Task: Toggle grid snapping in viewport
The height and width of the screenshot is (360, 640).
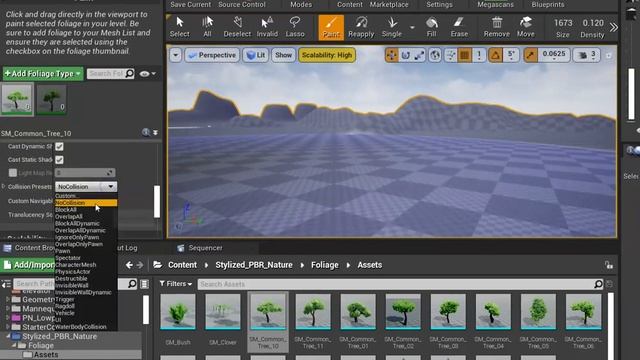Action: (x=464, y=55)
